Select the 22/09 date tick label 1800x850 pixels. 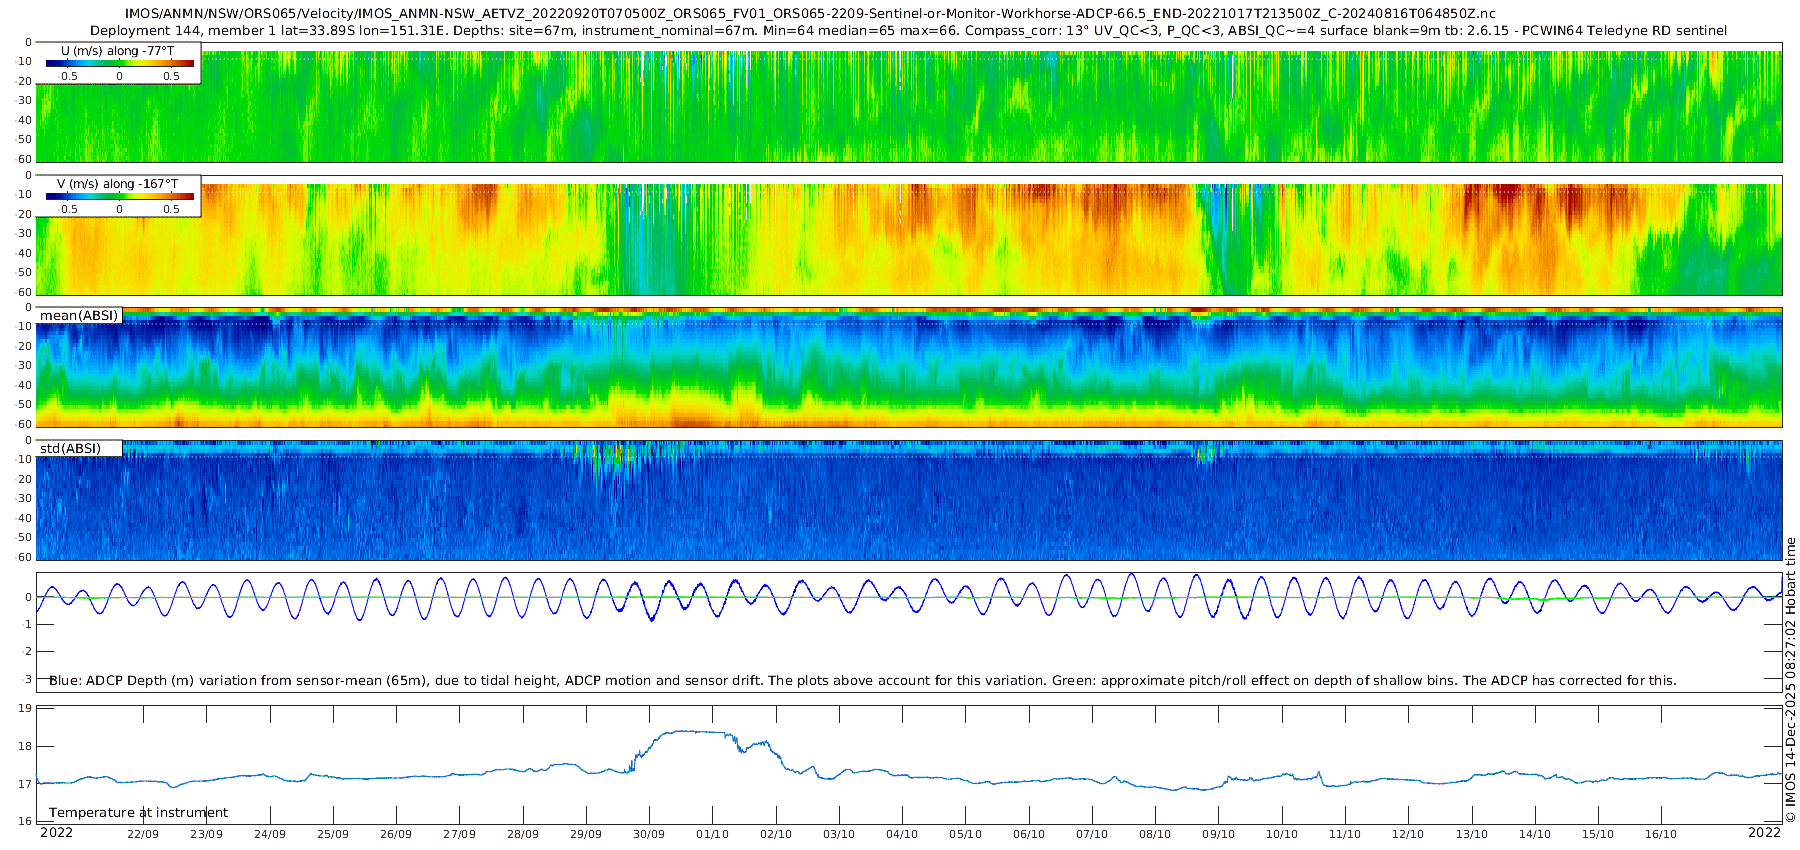coord(142,834)
